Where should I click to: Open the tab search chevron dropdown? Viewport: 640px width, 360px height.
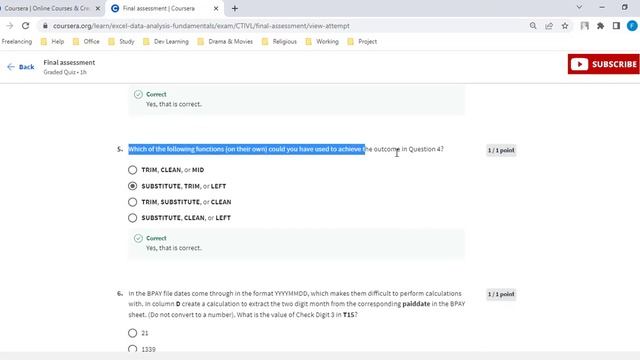[x=579, y=7]
